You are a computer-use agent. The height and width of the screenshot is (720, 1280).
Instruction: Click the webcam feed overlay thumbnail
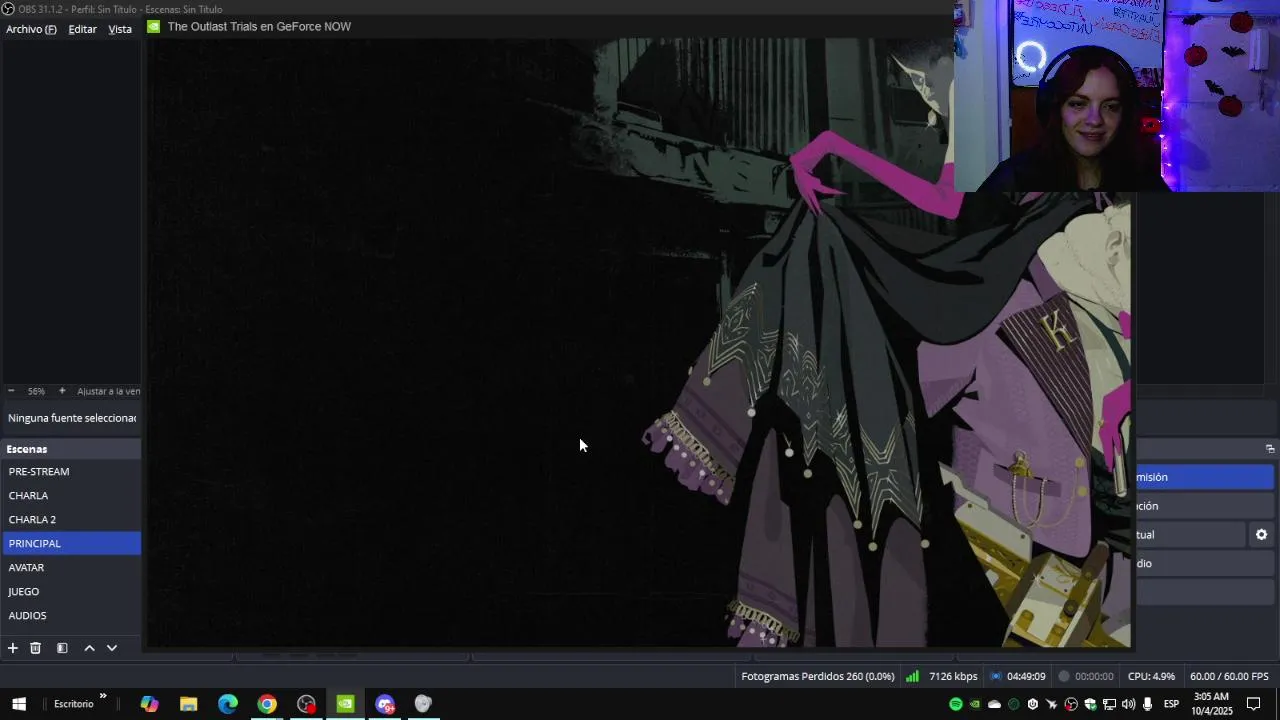click(x=1117, y=96)
